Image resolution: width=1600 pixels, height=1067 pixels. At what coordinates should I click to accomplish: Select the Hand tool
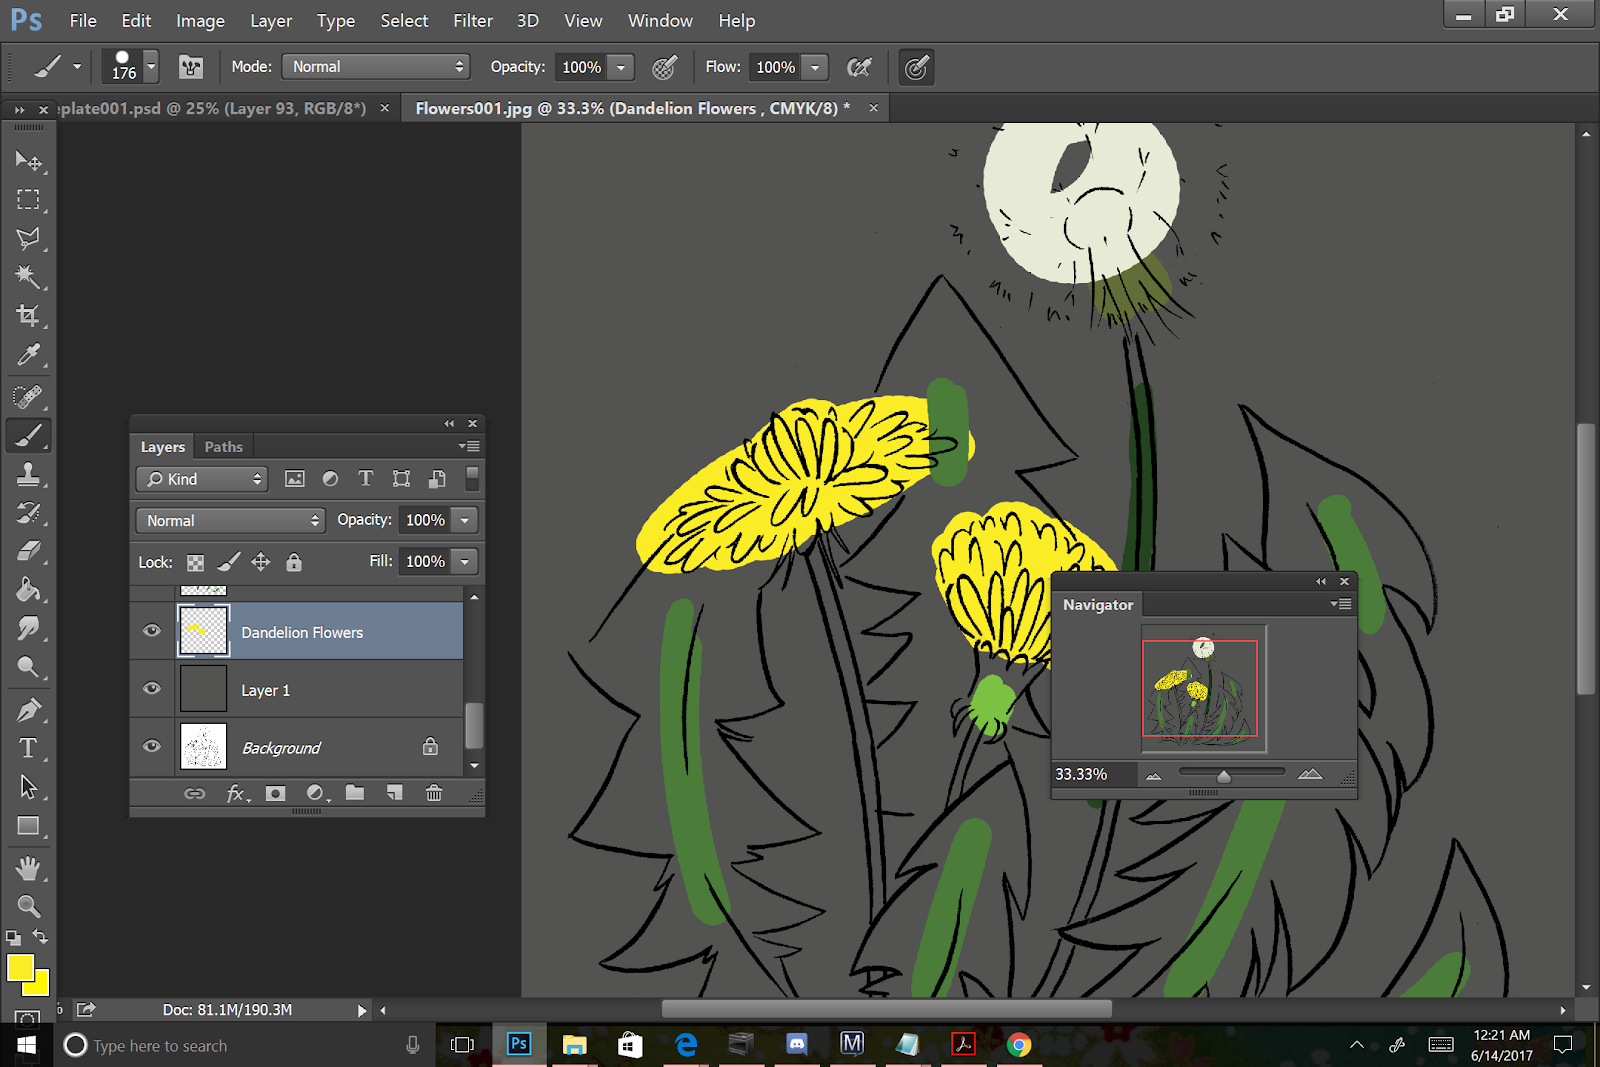28,867
